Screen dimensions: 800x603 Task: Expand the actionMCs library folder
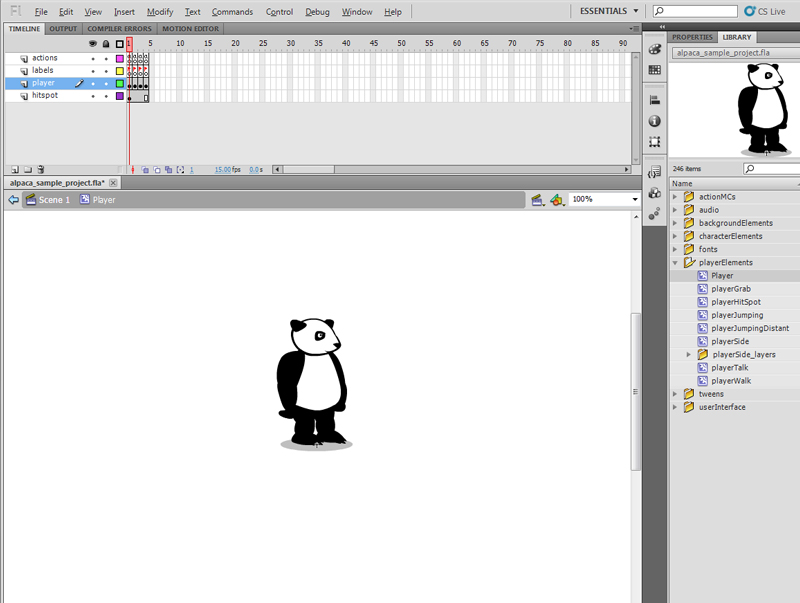tap(675, 197)
